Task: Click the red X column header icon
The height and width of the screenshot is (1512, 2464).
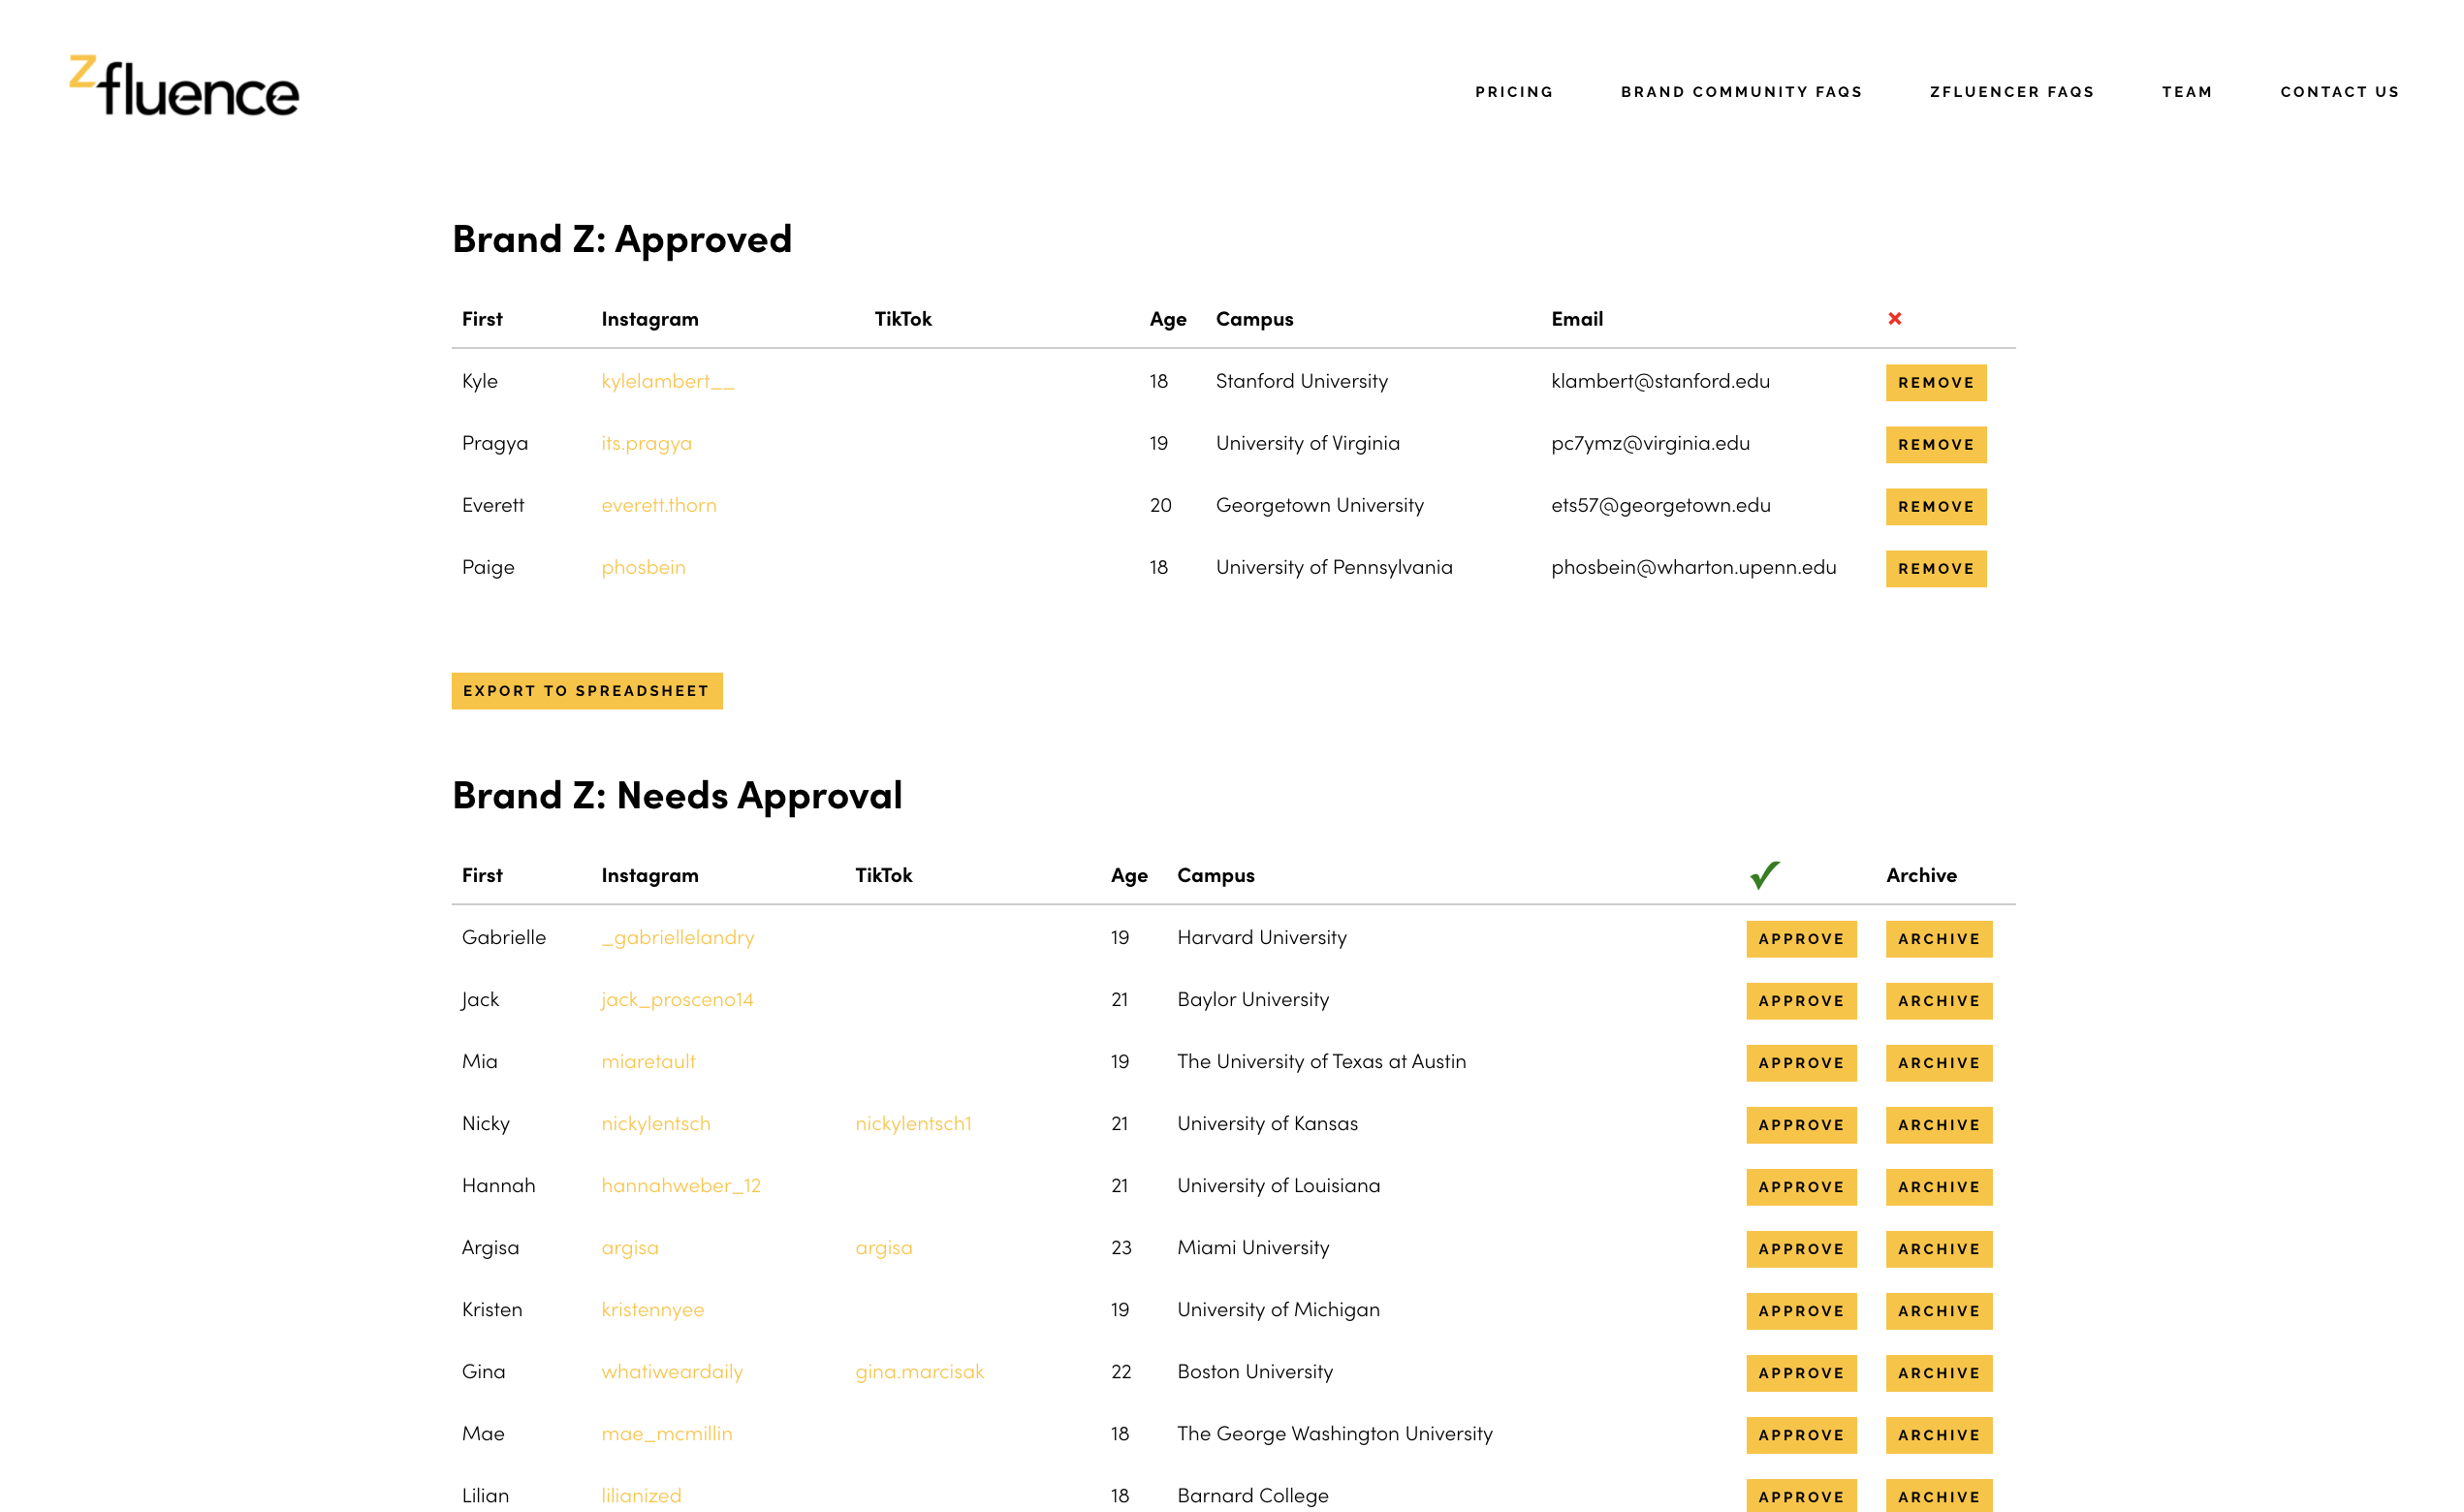Action: click(x=1894, y=319)
